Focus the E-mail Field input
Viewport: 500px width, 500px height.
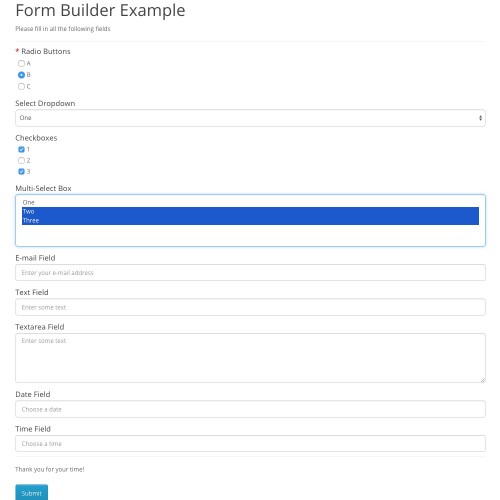(250, 273)
